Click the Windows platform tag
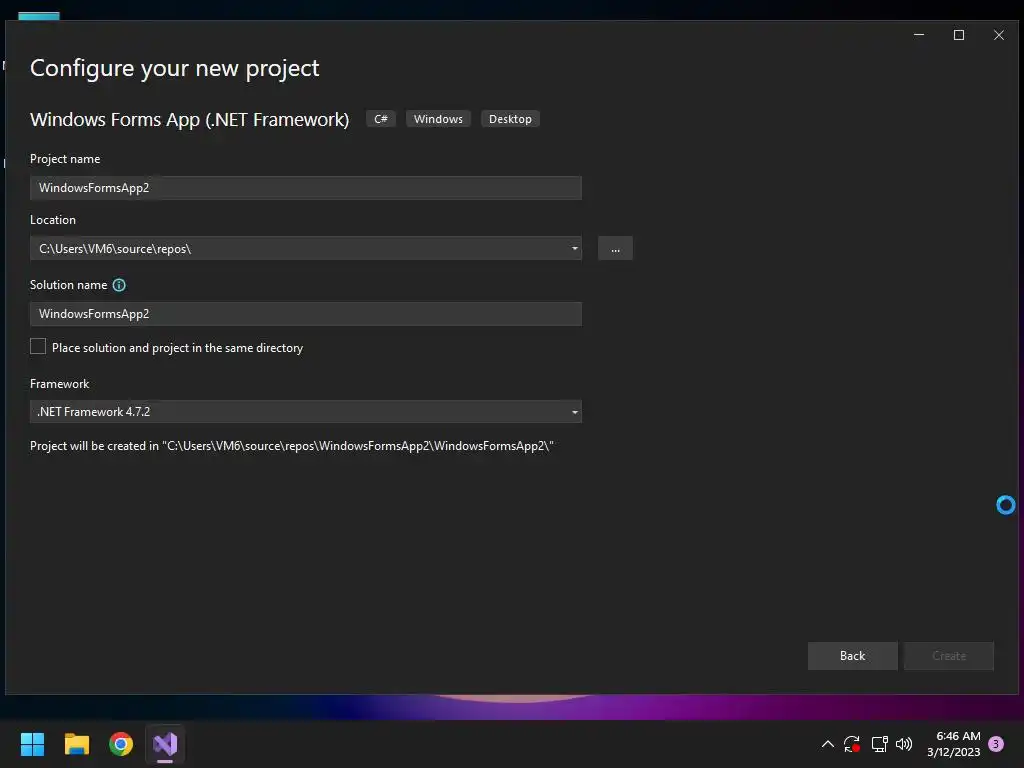The height and width of the screenshot is (768, 1024). [438, 119]
